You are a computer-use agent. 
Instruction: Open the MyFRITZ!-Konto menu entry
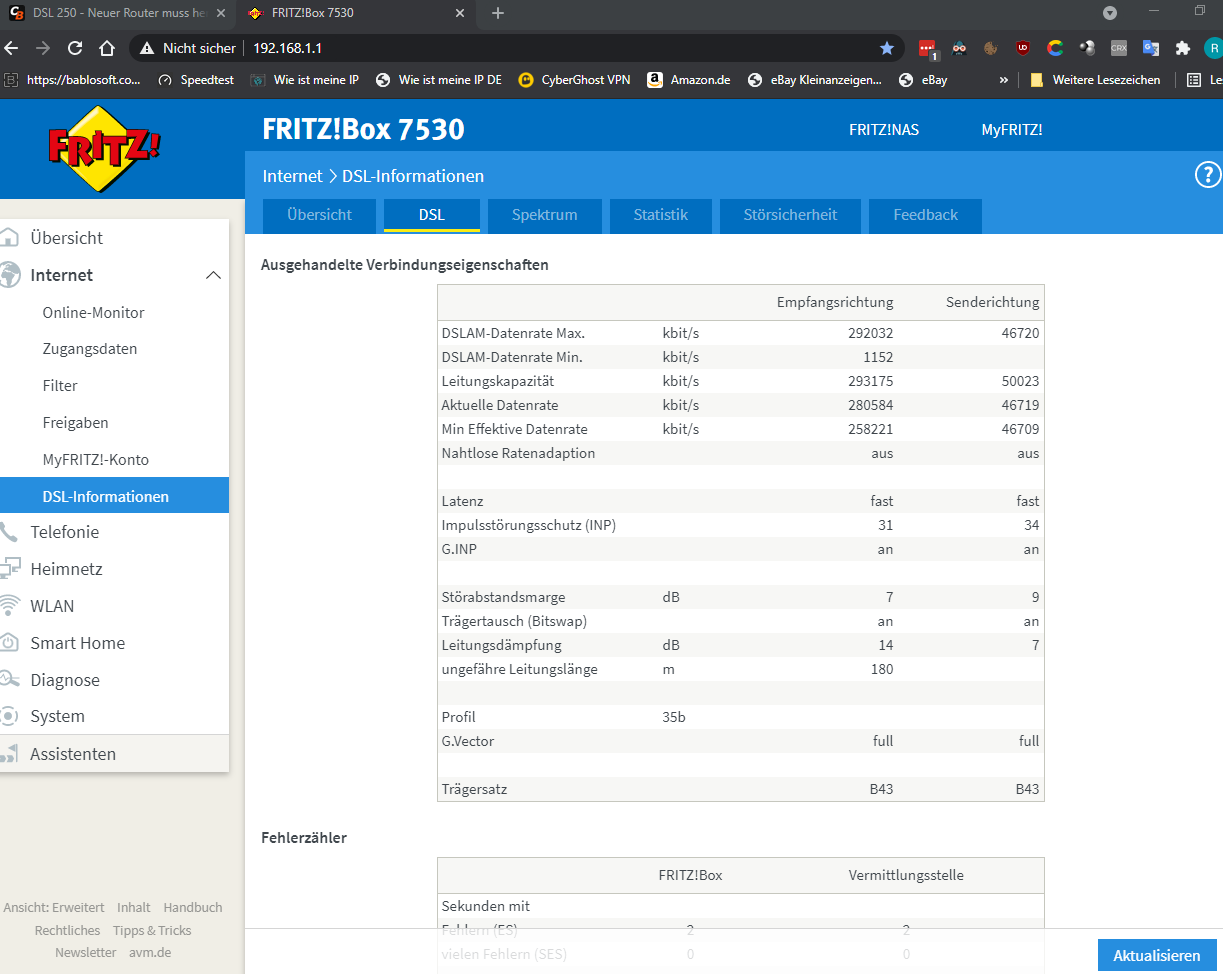click(95, 460)
